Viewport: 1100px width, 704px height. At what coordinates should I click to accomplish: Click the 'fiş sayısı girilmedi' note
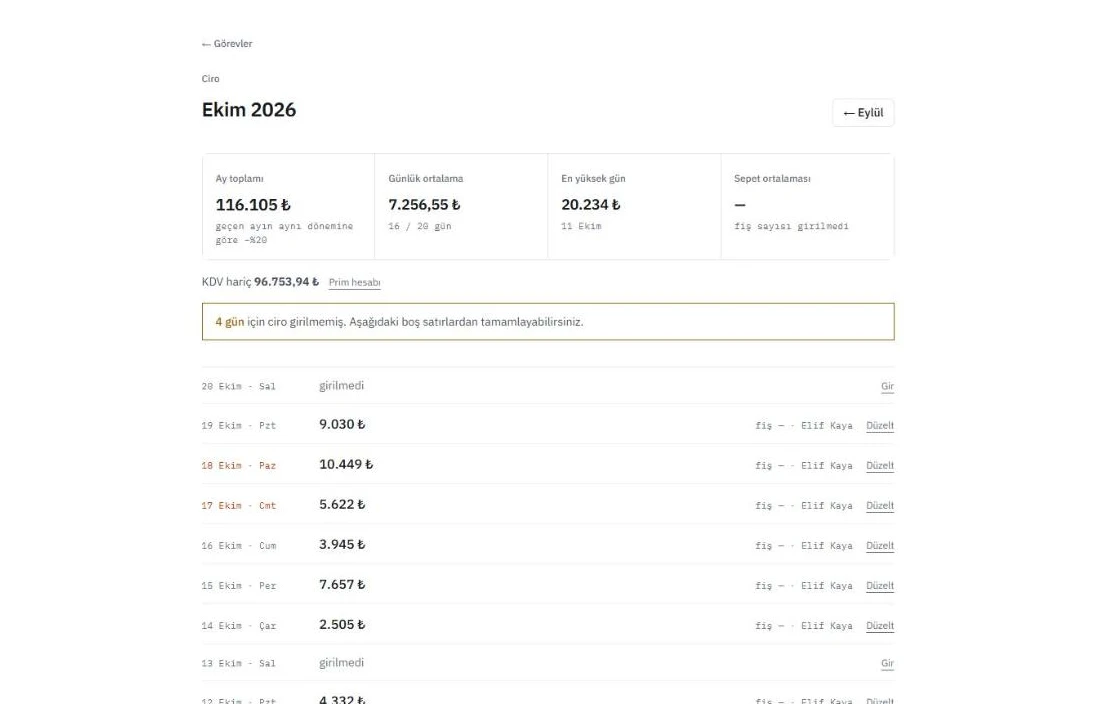(x=791, y=226)
